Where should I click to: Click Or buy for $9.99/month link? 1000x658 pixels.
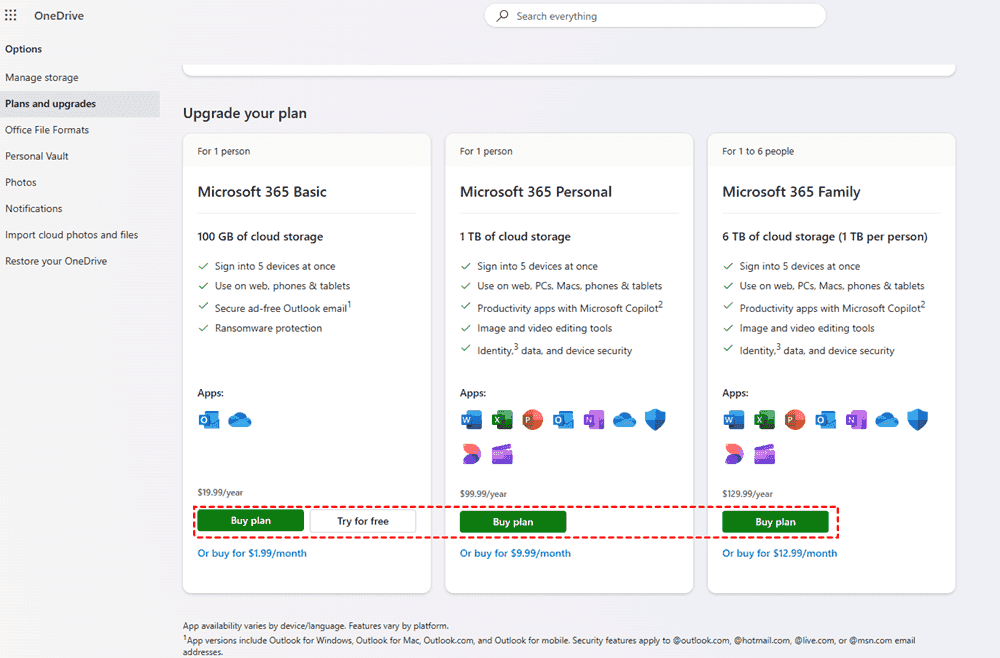coord(515,553)
